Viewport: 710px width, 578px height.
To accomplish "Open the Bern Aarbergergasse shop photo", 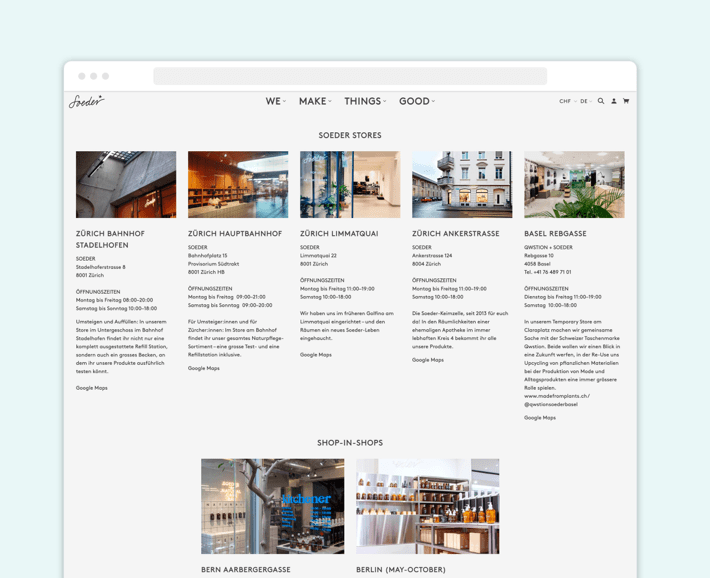I will [273, 506].
